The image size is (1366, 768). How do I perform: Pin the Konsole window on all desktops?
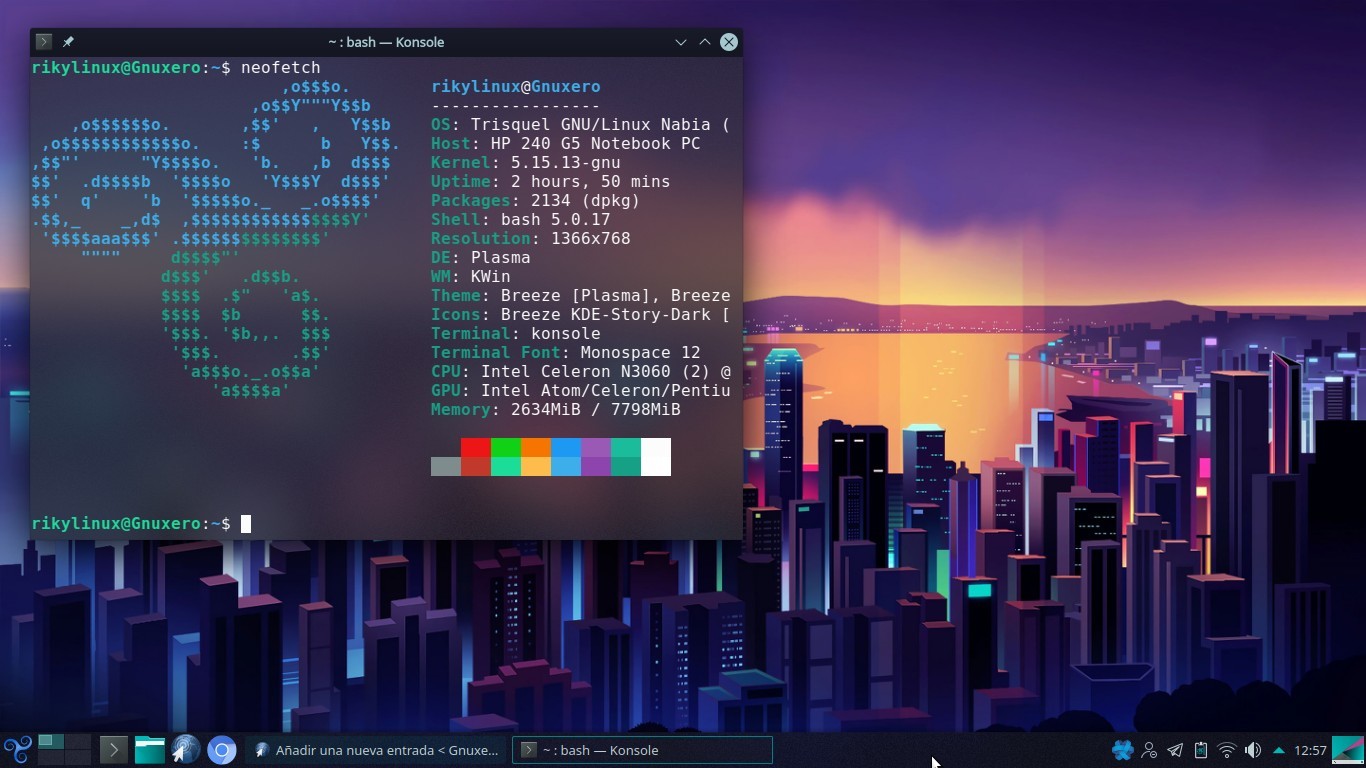point(68,42)
